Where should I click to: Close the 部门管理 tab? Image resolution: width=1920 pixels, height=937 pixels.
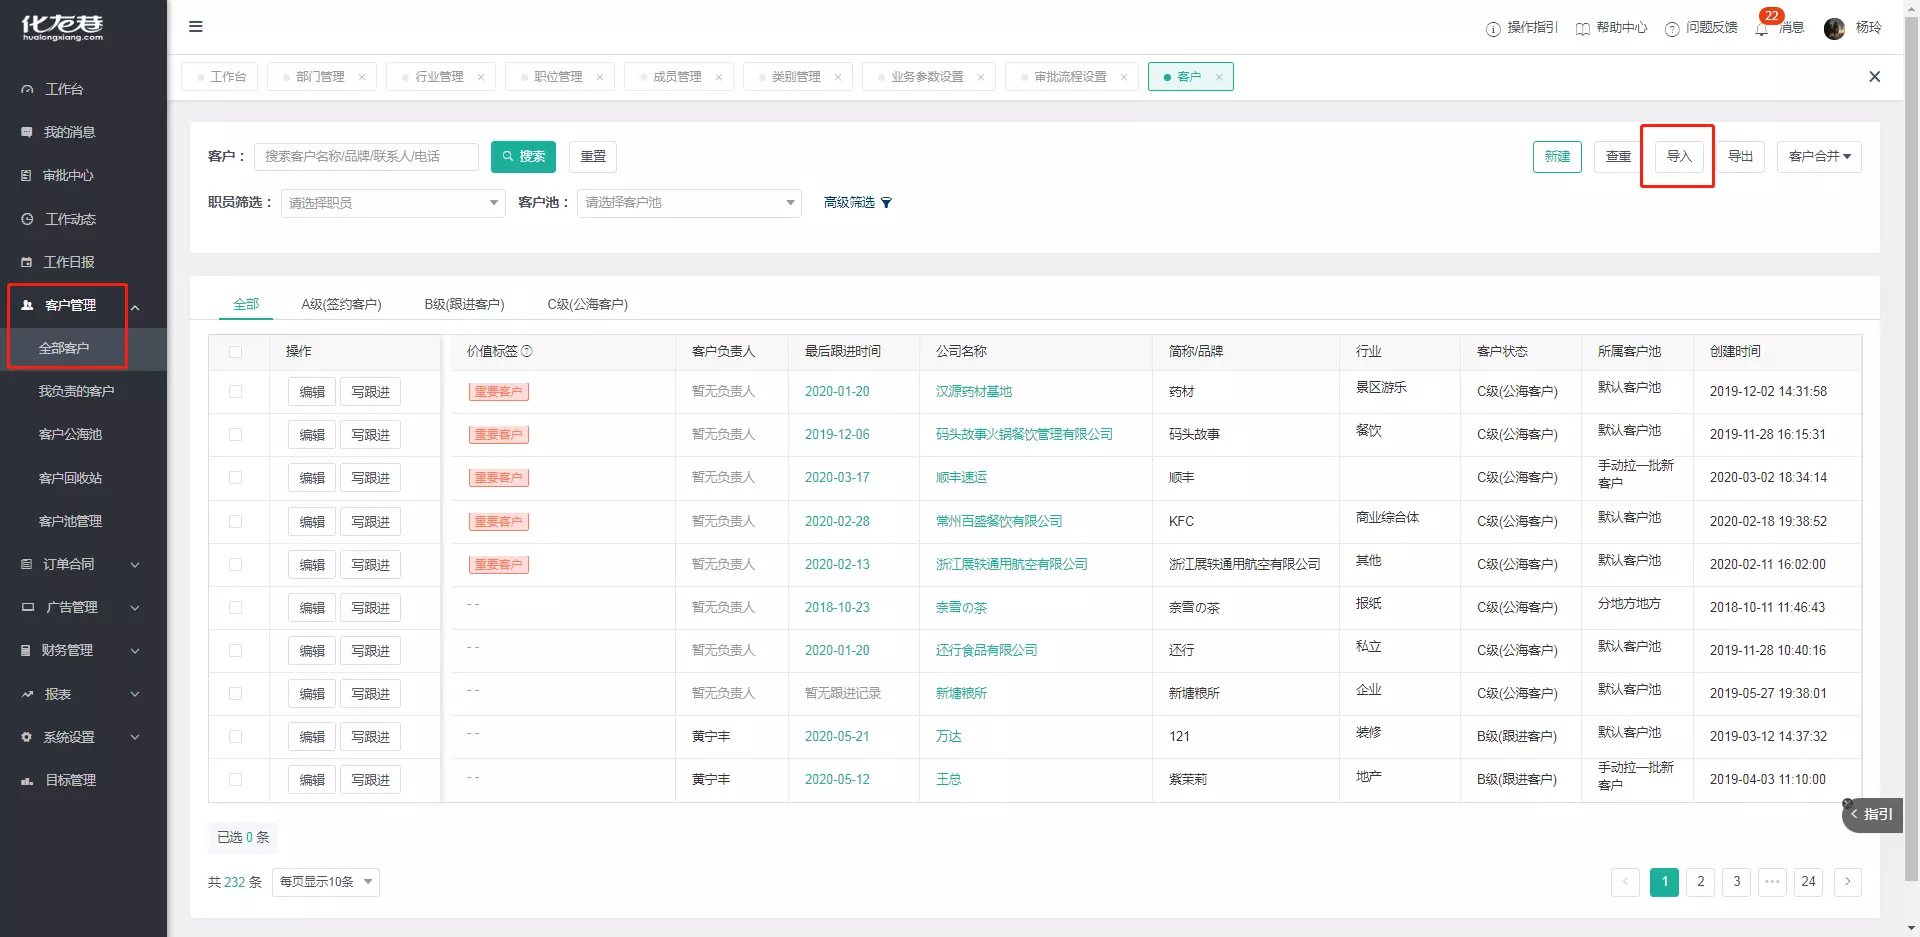pos(362,77)
